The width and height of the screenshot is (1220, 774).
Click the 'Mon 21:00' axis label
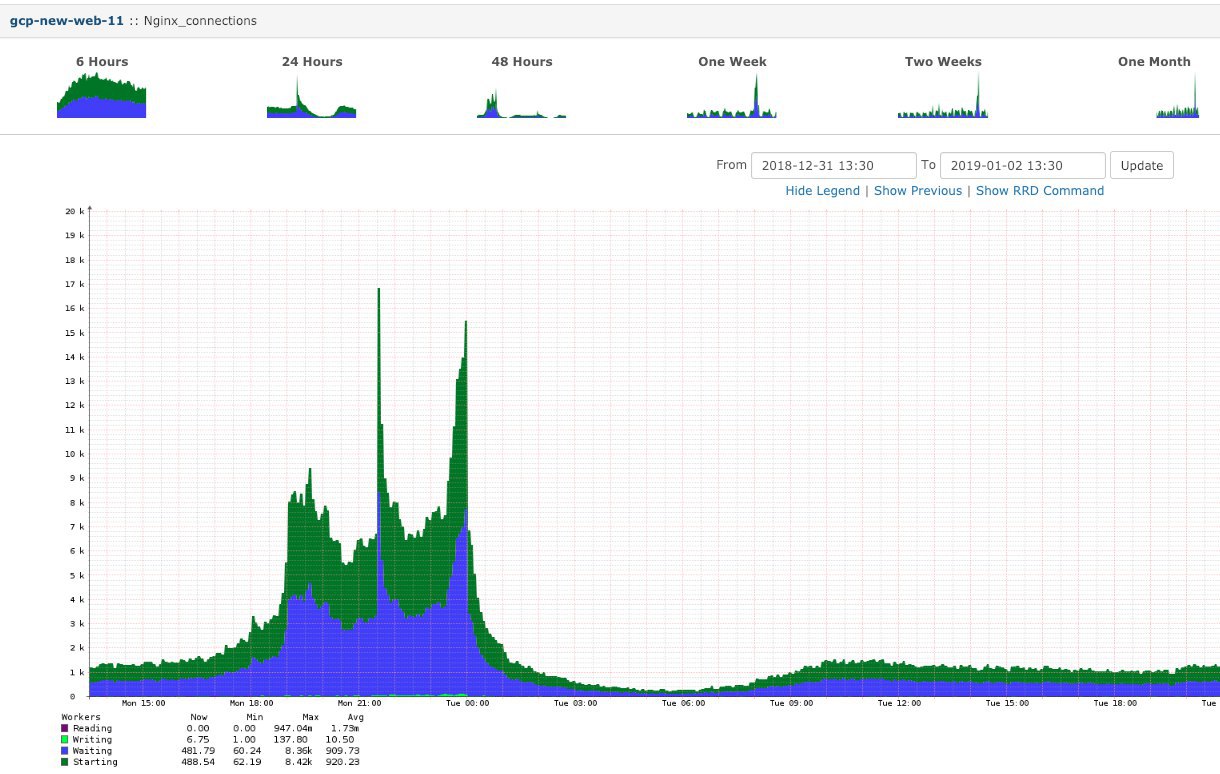pyautogui.click(x=360, y=703)
